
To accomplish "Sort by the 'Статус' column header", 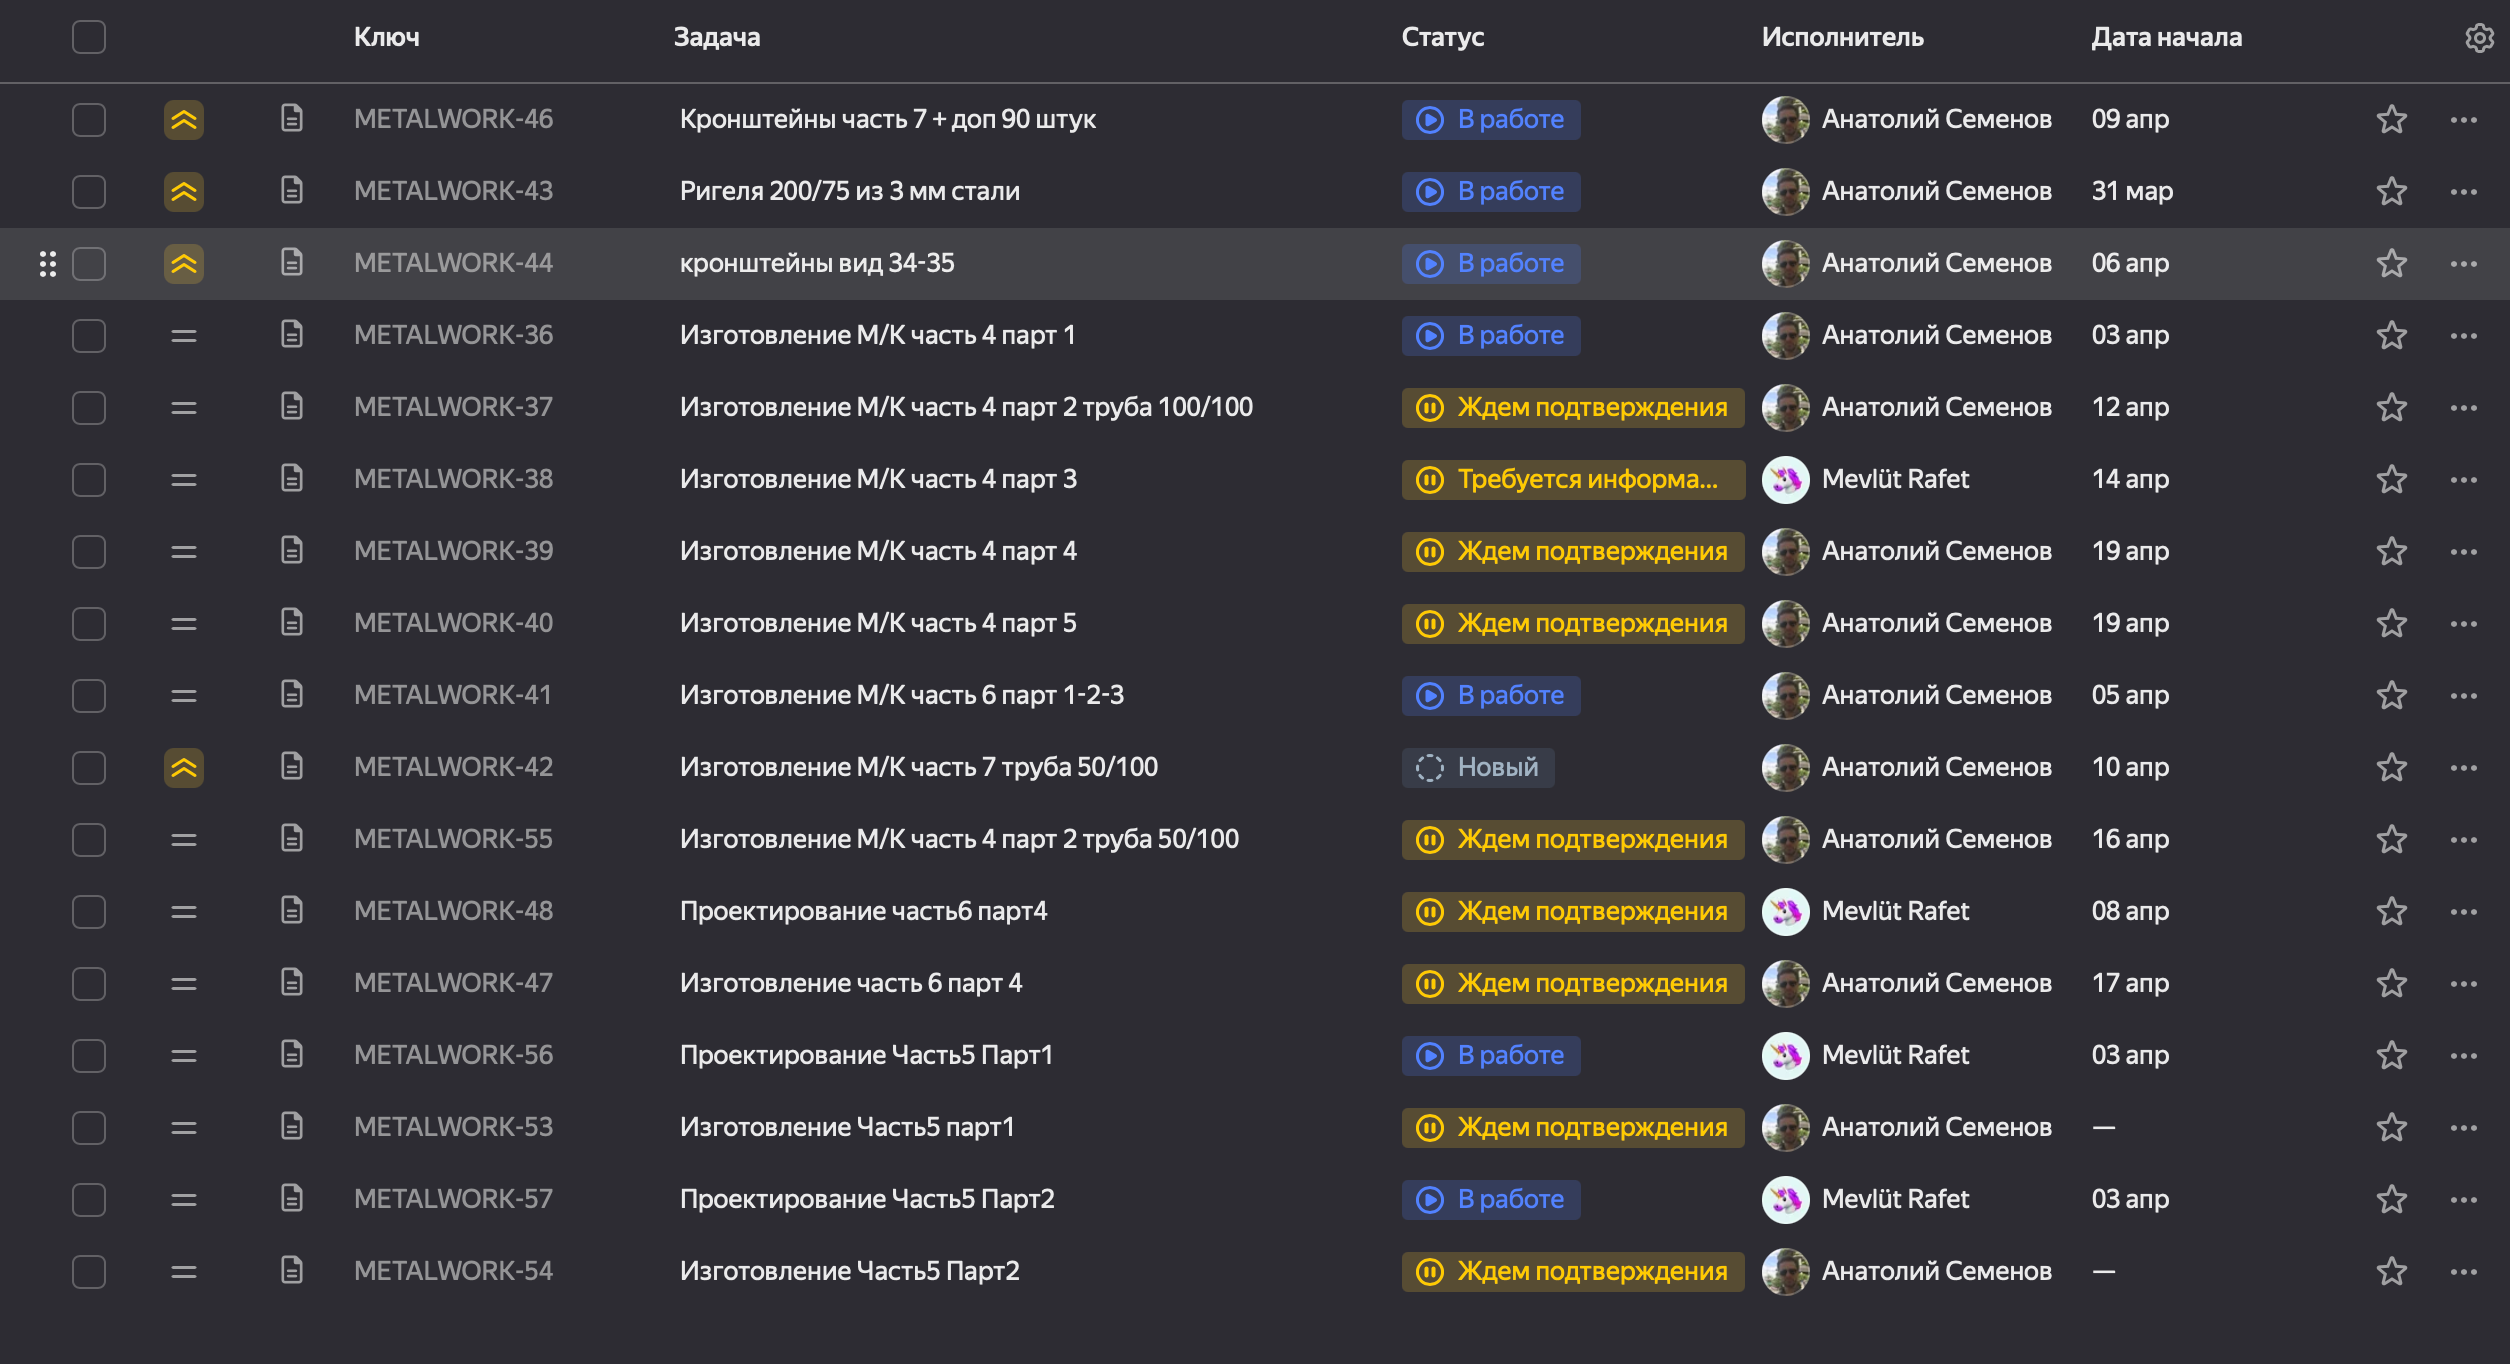I will pos(1442,38).
